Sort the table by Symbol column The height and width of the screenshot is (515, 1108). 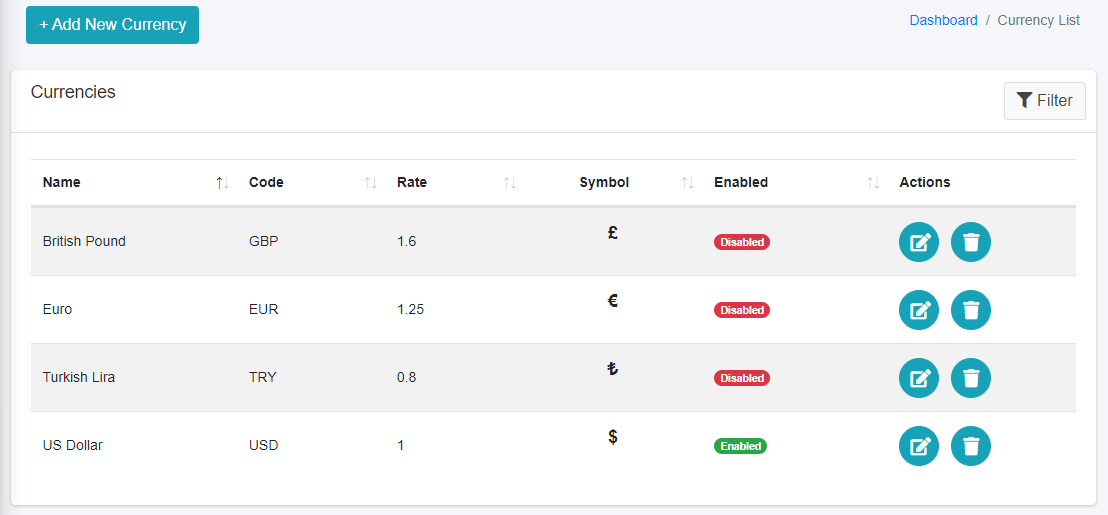coord(604,182)
